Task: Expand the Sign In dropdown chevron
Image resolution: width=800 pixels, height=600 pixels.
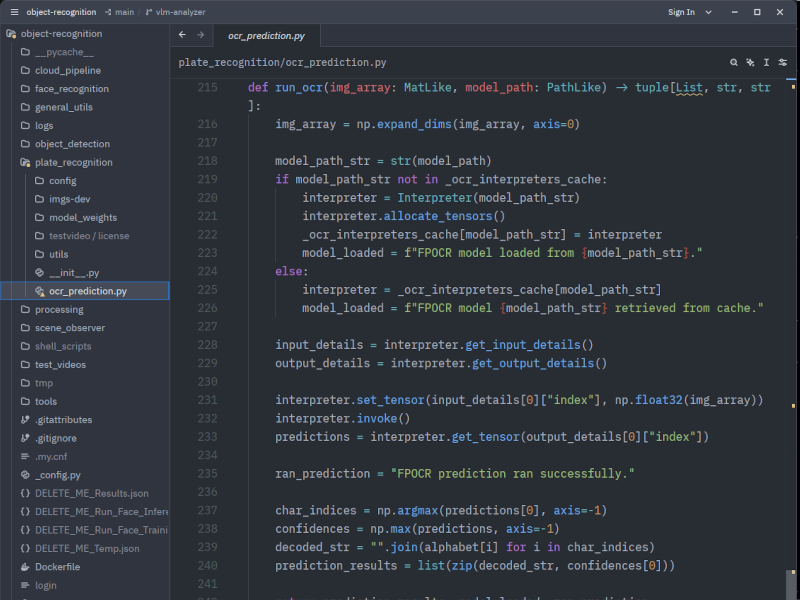Action: (708, 12)
